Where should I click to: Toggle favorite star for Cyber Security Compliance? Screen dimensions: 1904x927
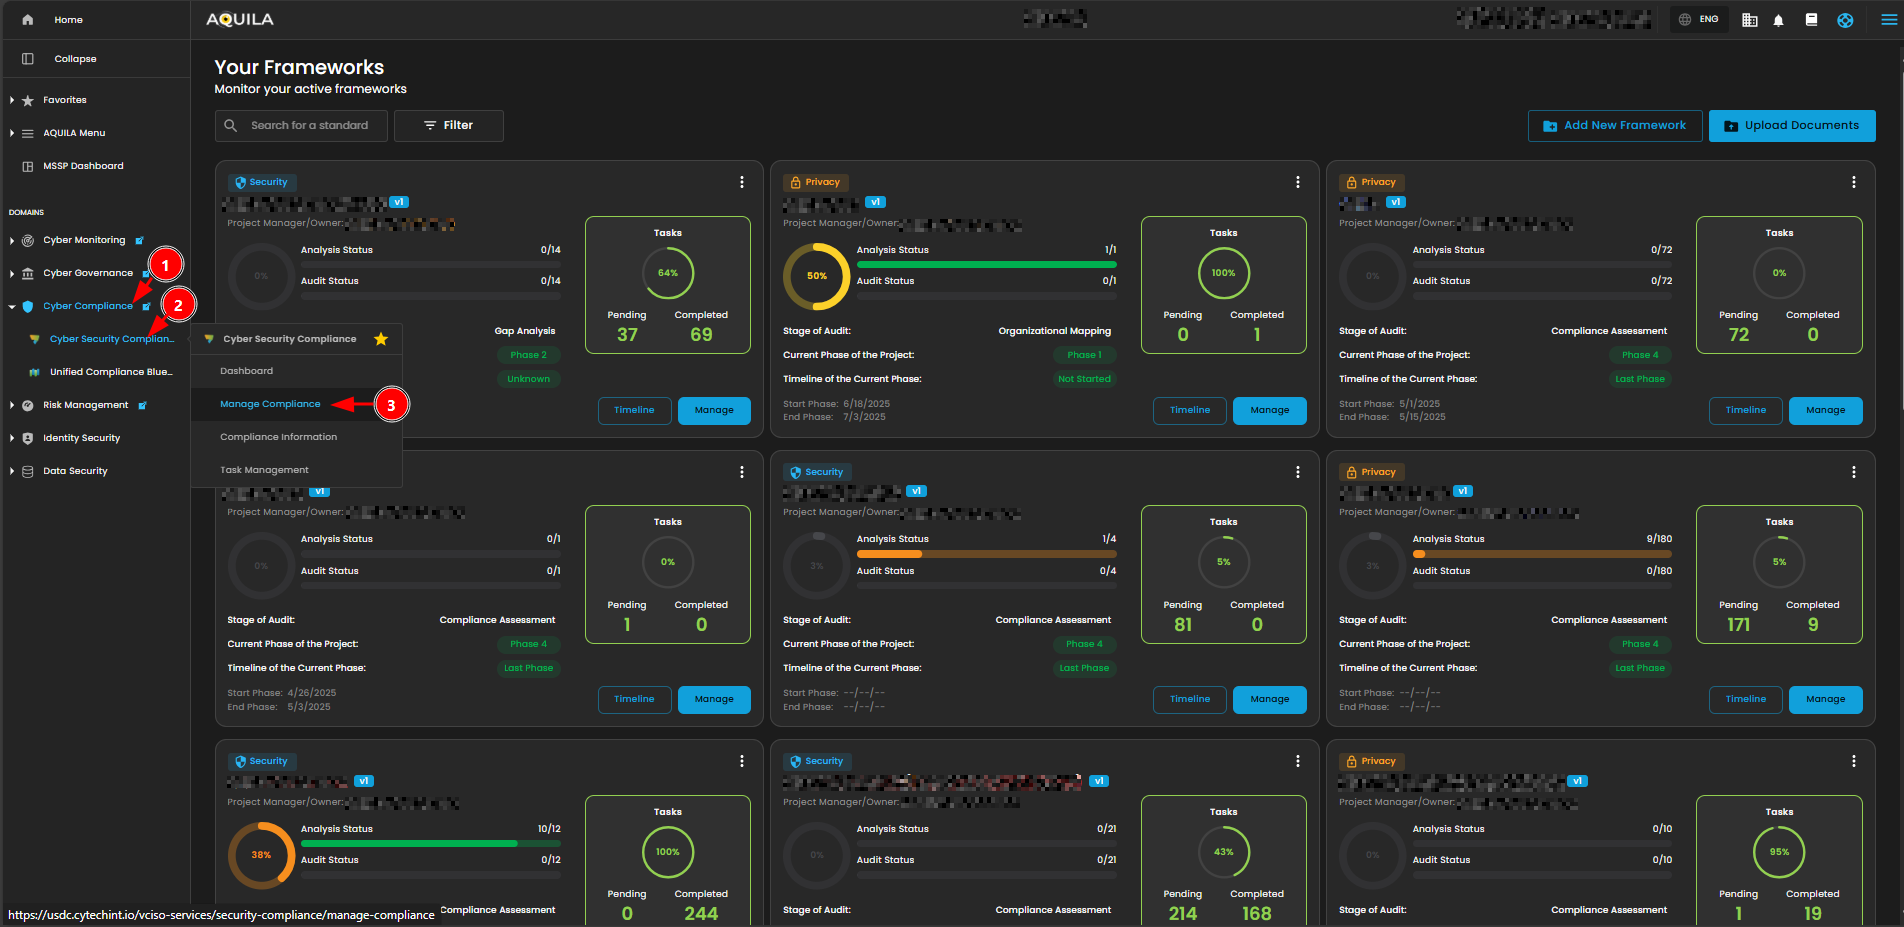(x=381, y=339)
